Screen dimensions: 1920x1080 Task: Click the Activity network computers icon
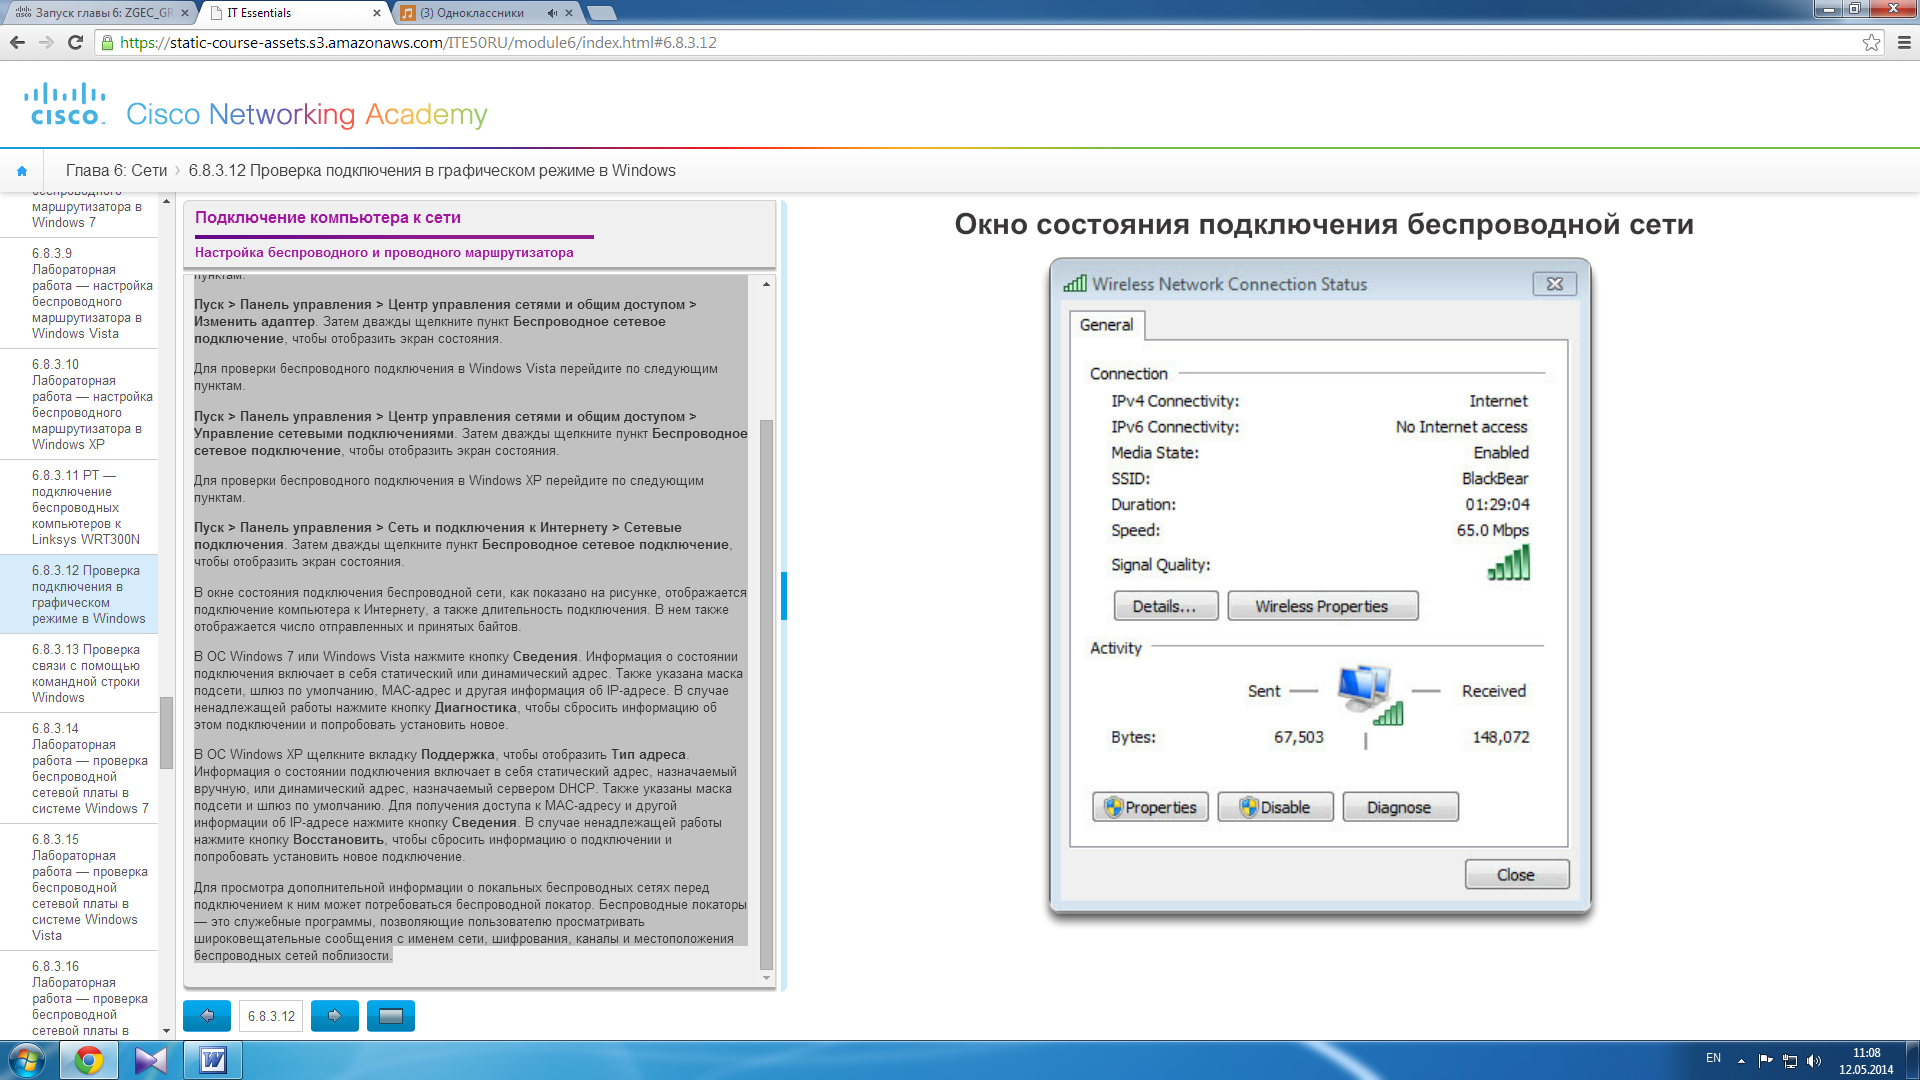pyautogui.click(x=1368, y=695)
